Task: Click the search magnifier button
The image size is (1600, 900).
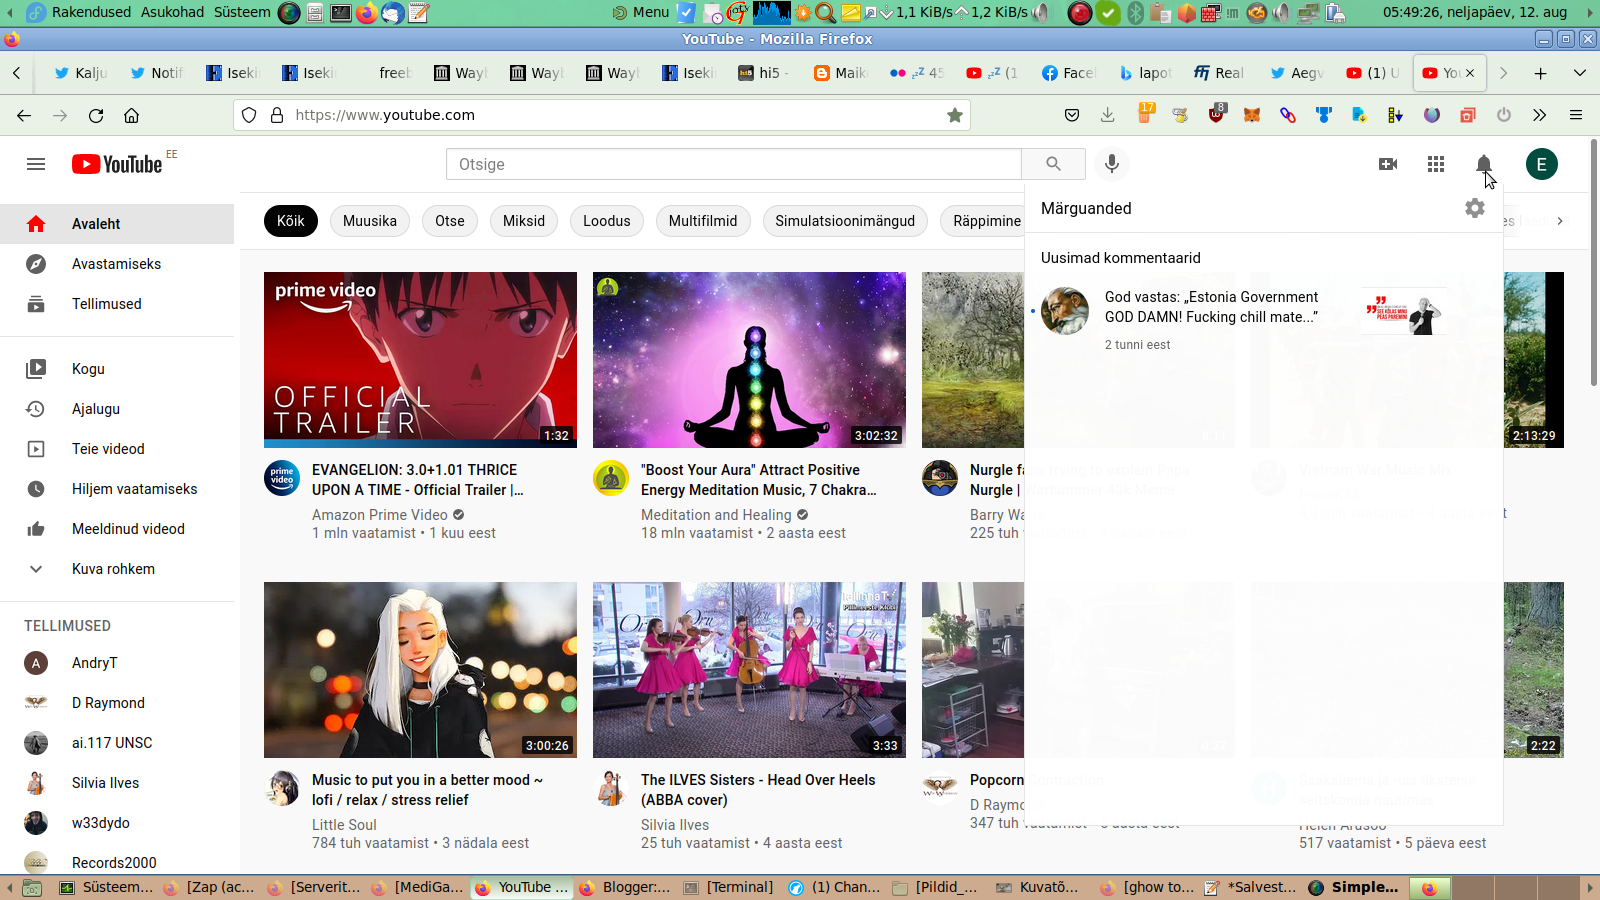Action: click(1053, 164)
